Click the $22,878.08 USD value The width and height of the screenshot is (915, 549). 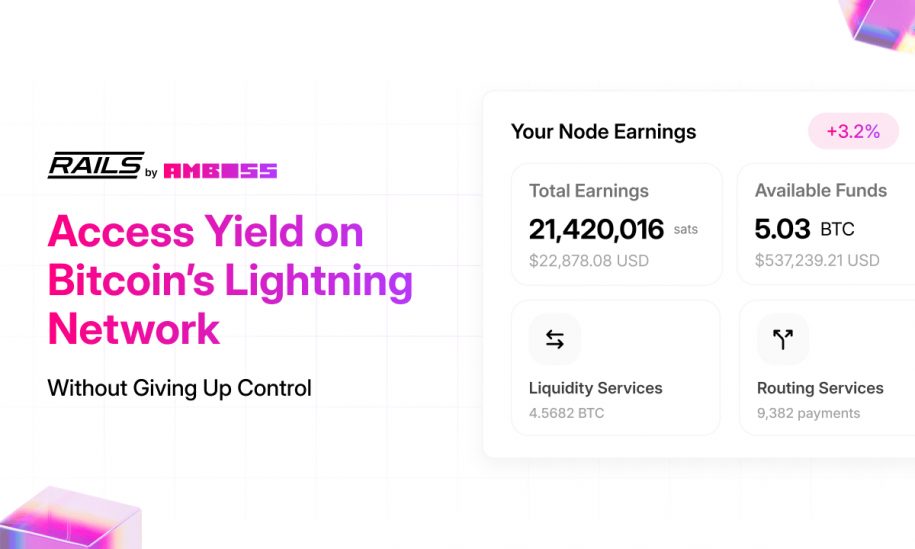[589, 261]
